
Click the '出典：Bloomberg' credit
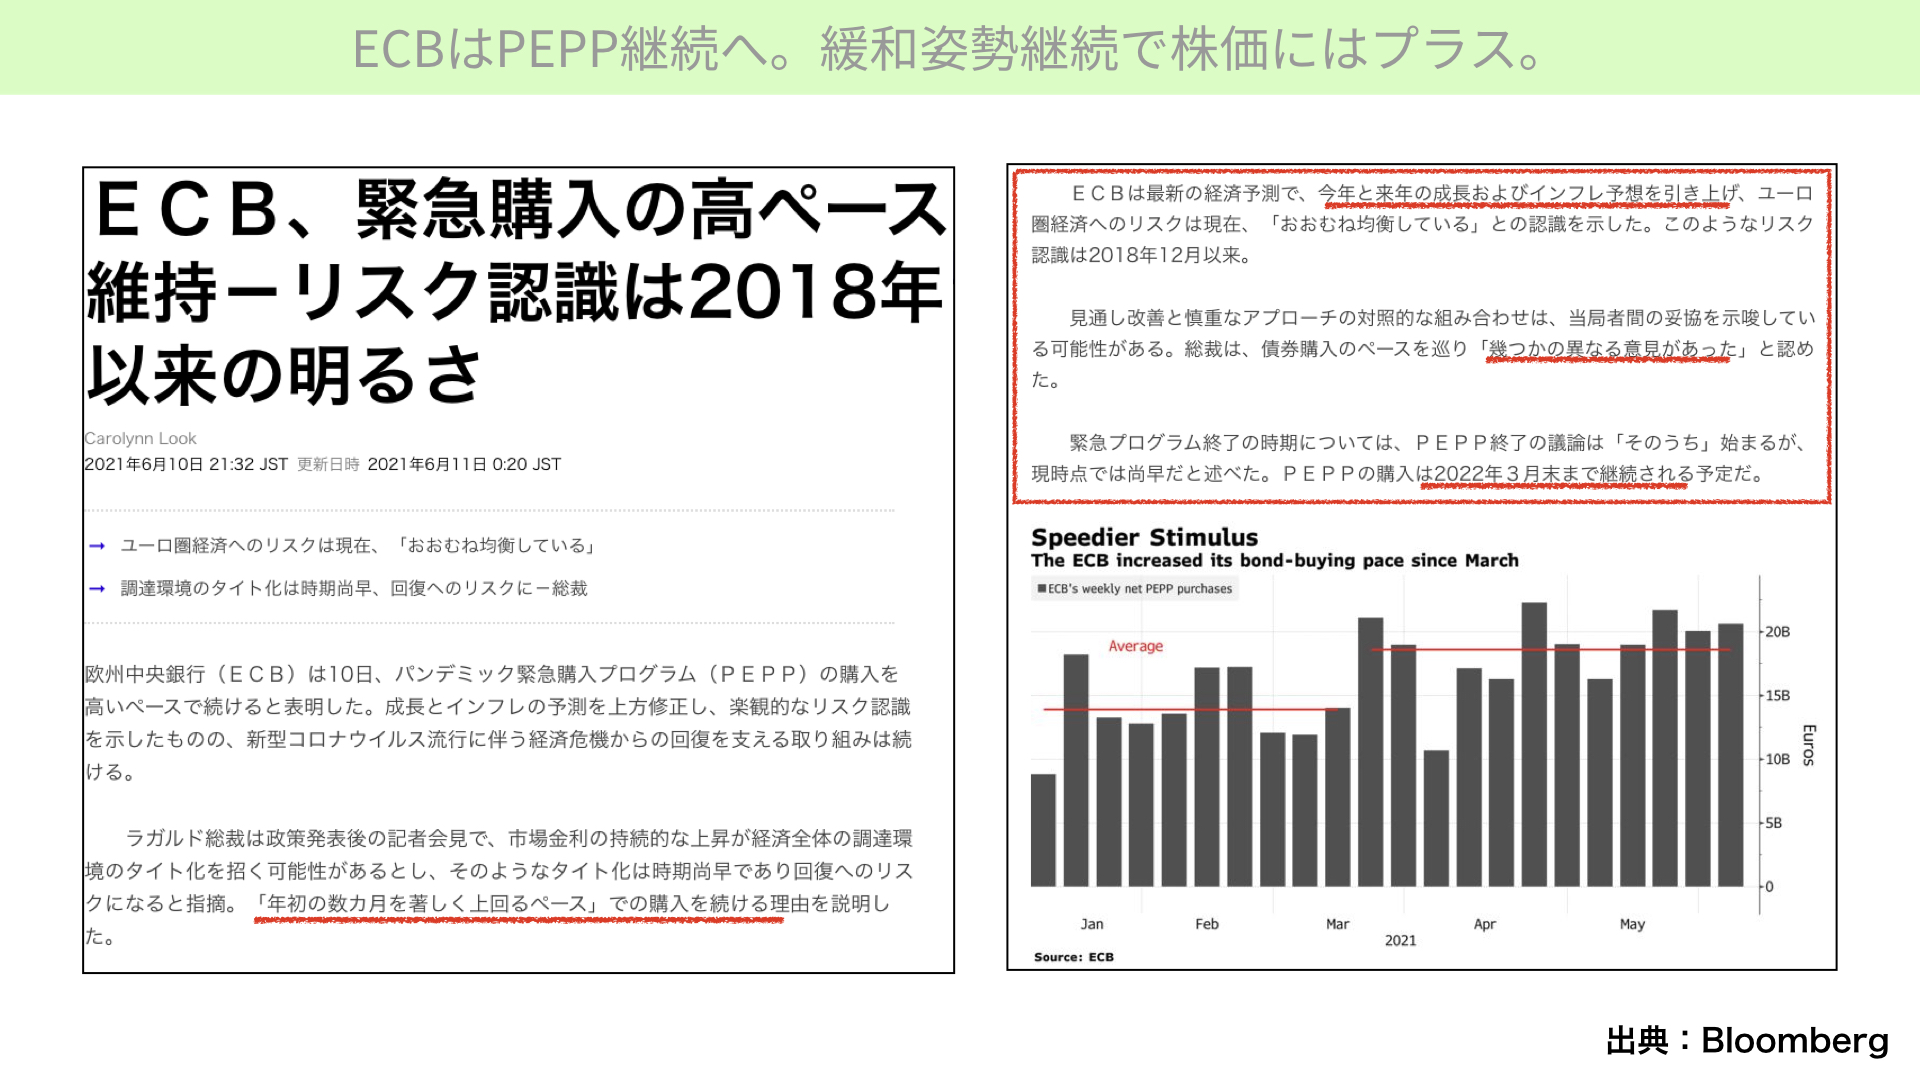(1746, 1040)
